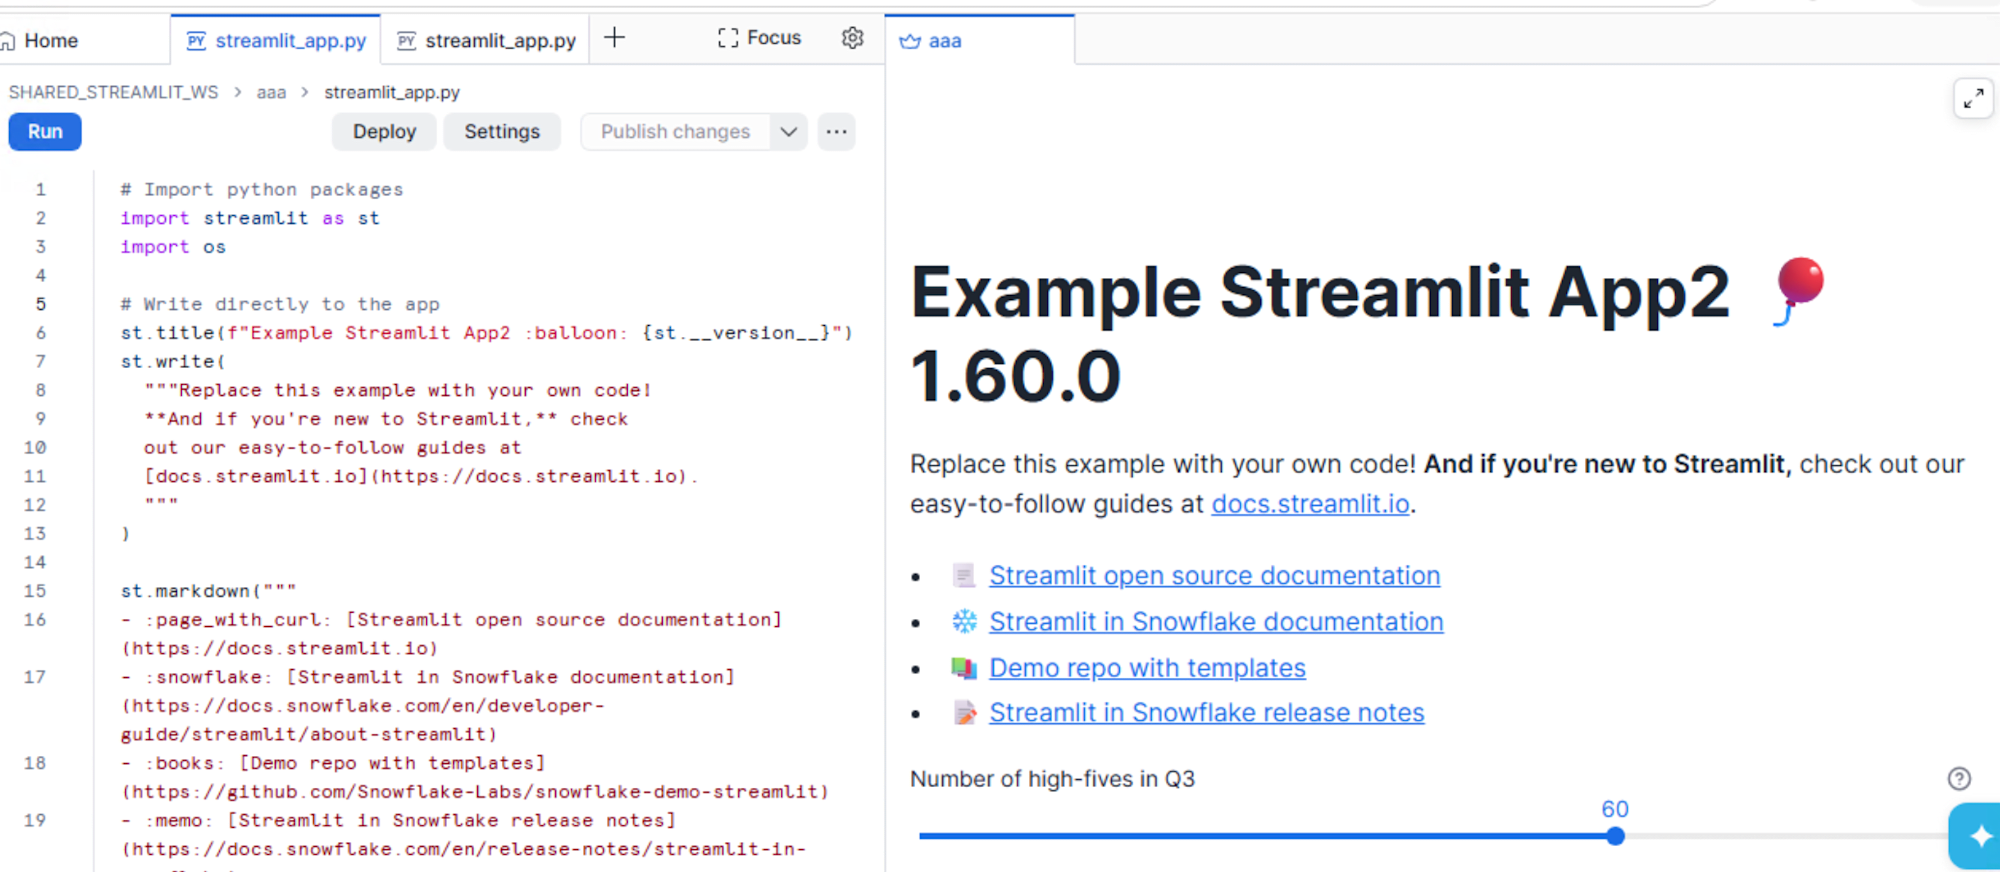This screenshot has width=2000, height=872.
Task: Expand the Publish changes dropdown arrow
Action: pos(789,132)
